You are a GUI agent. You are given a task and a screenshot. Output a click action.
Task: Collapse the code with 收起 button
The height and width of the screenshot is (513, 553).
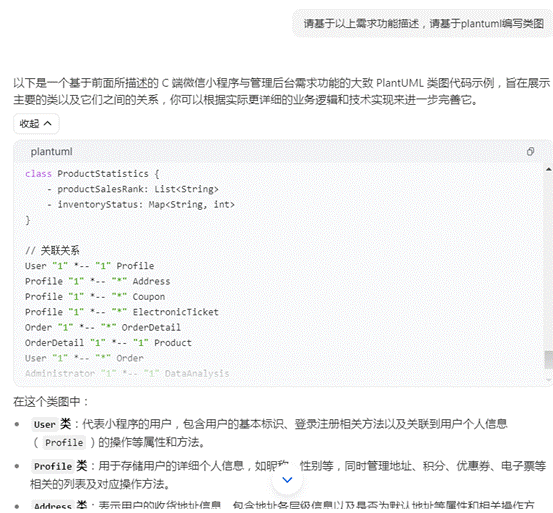(x=36, y=124)
